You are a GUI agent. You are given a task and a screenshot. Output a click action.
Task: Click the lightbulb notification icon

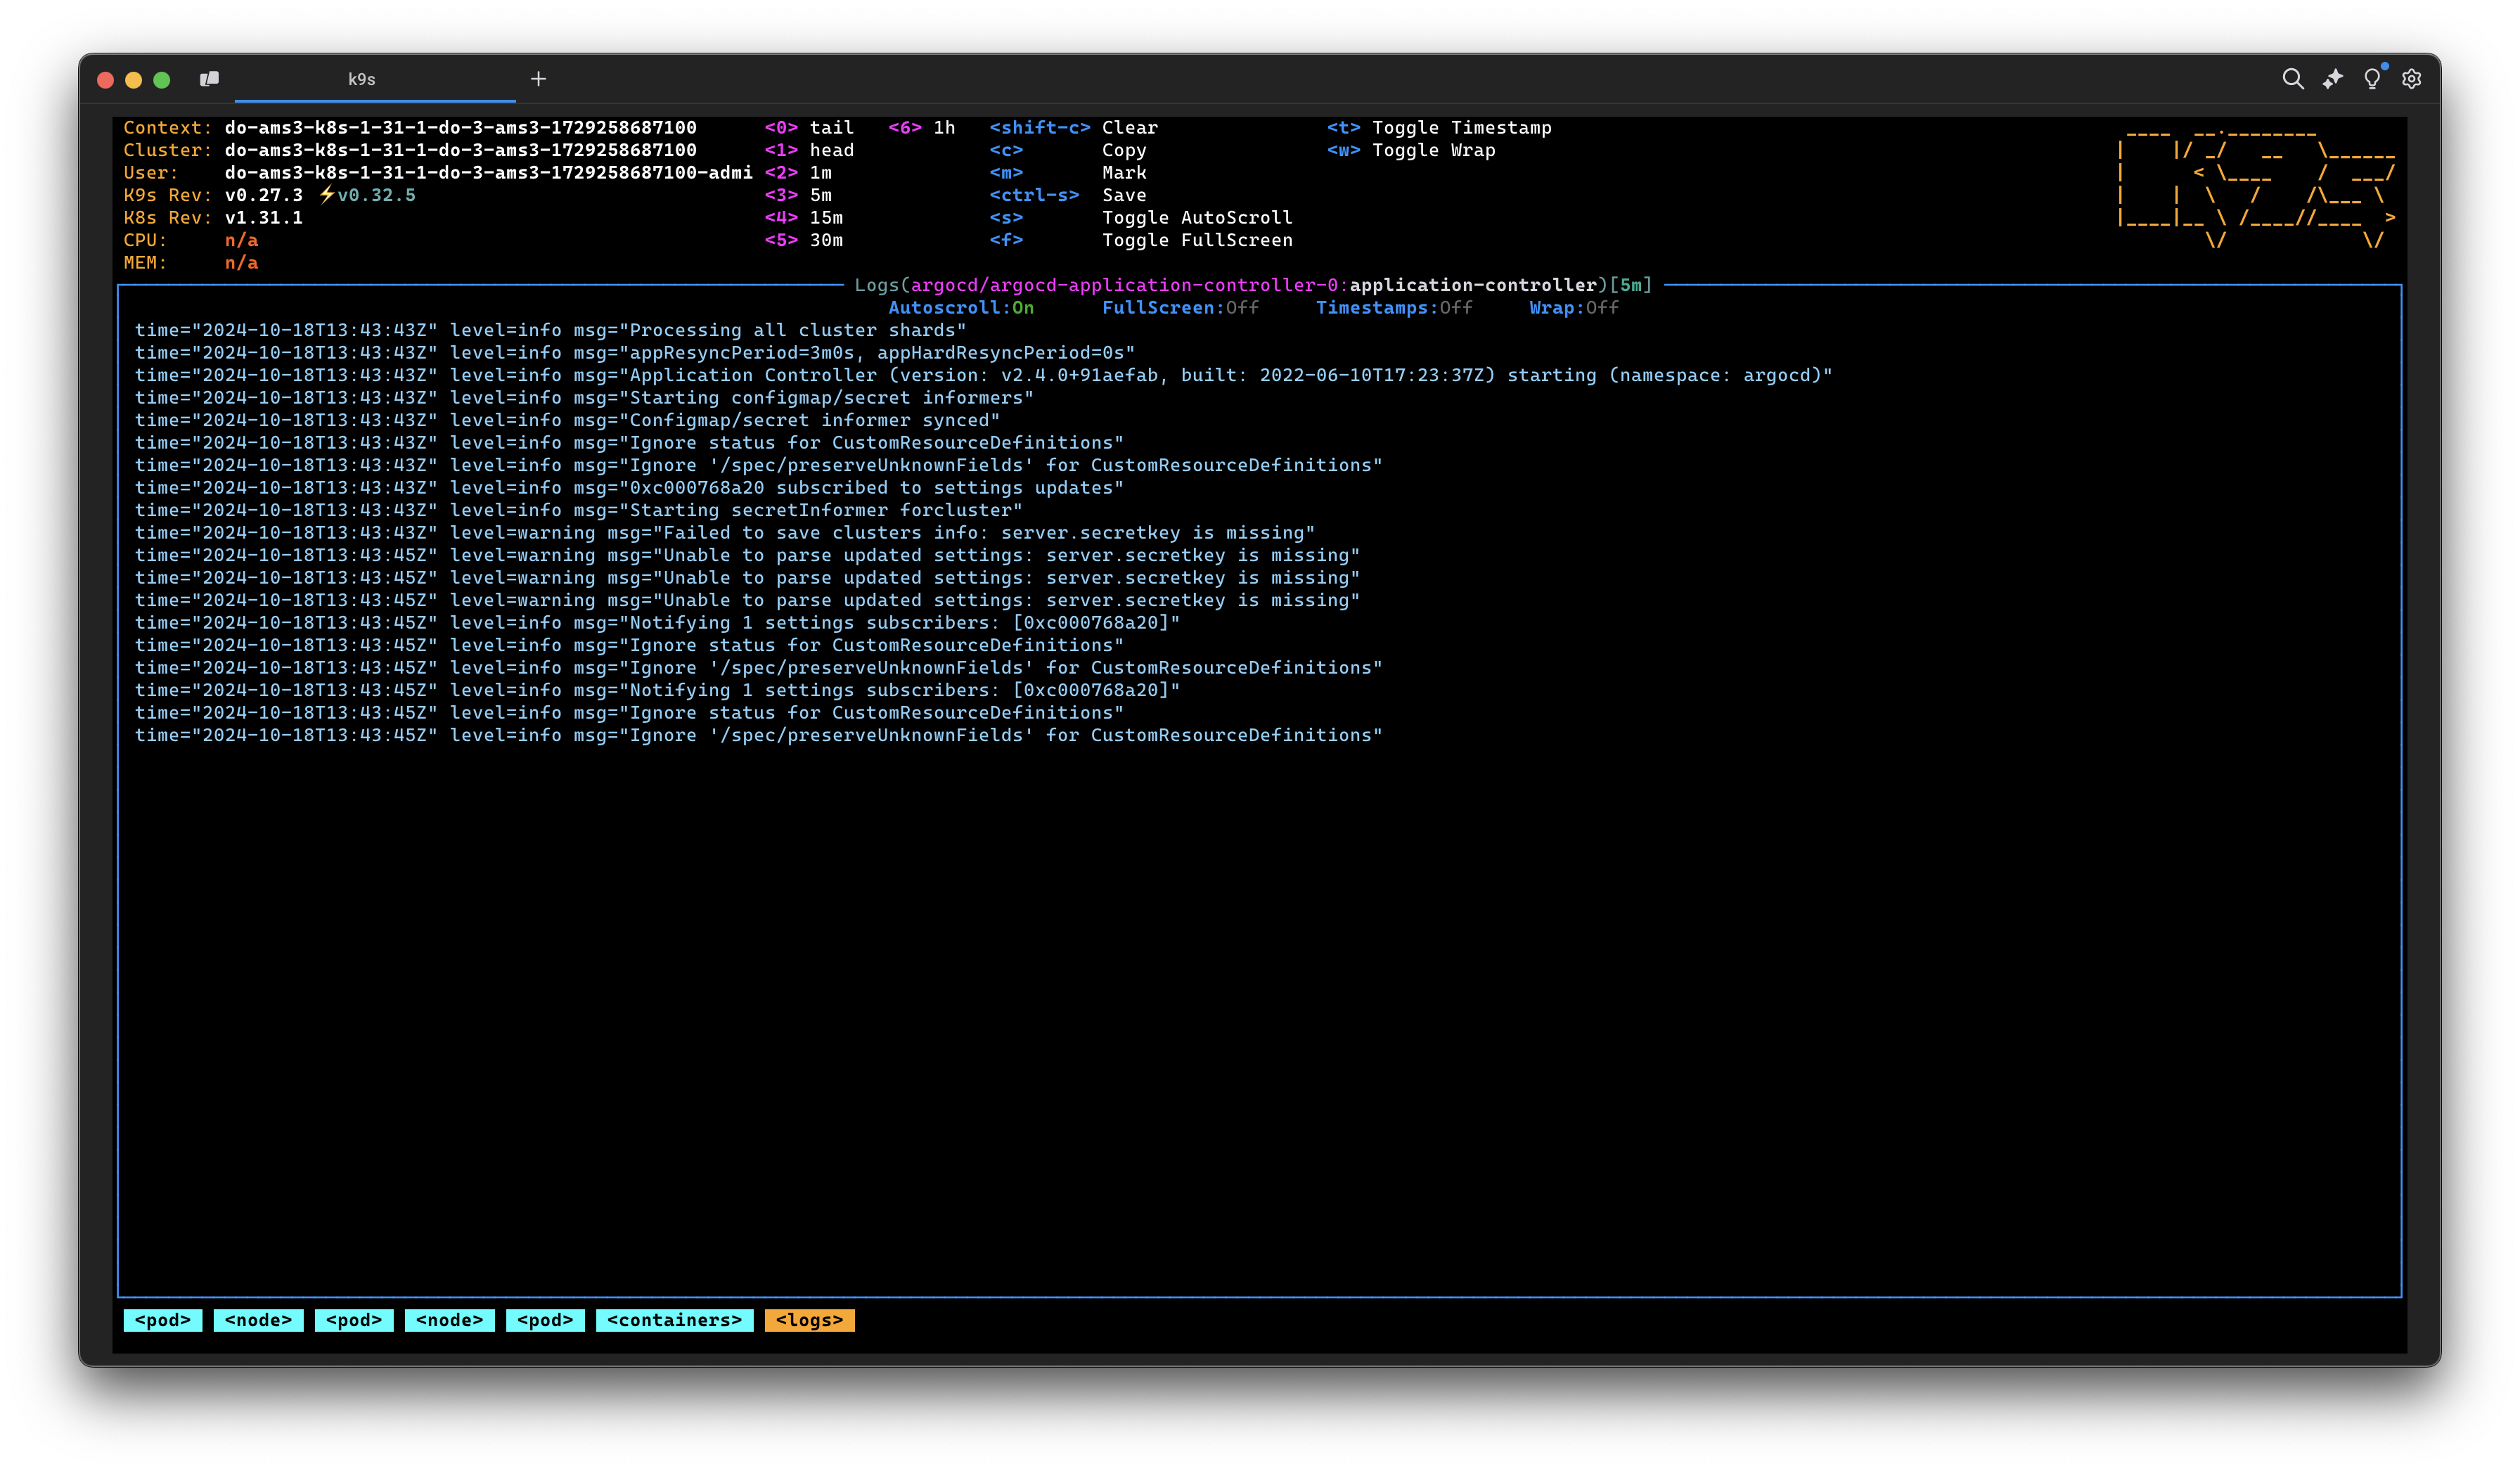pyautogui.click(x=2372, y=79)
